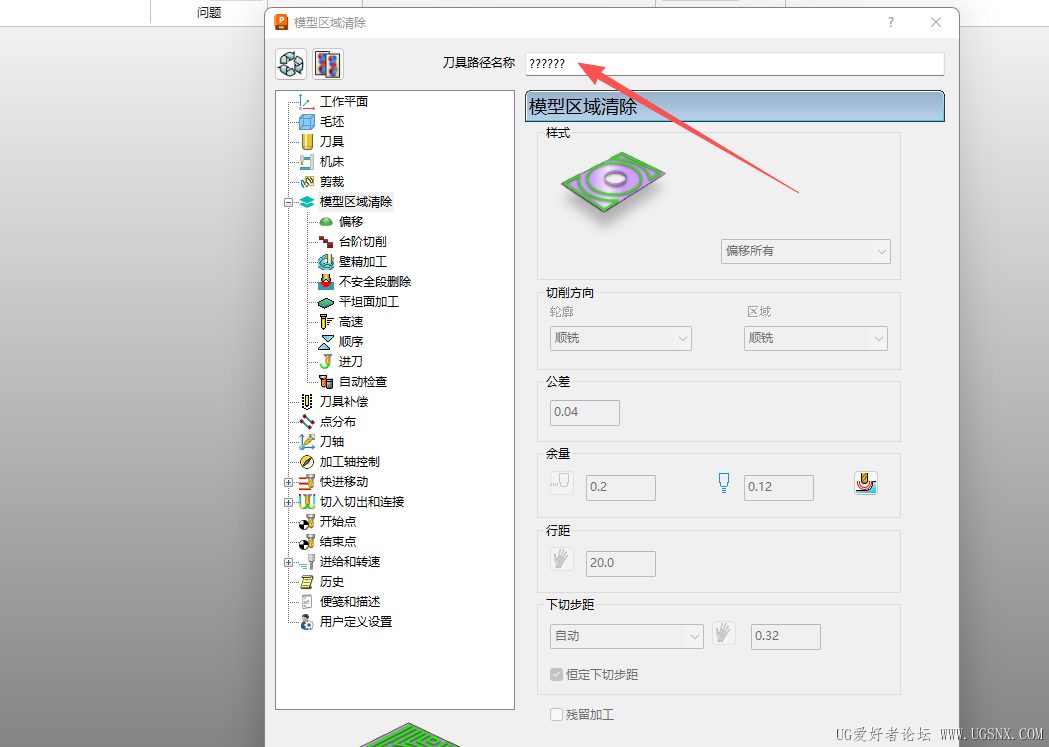Screen dimensions: 1049x747
Task: Select the 剪裁 limit icon
Action: click(x=306, y=182)
